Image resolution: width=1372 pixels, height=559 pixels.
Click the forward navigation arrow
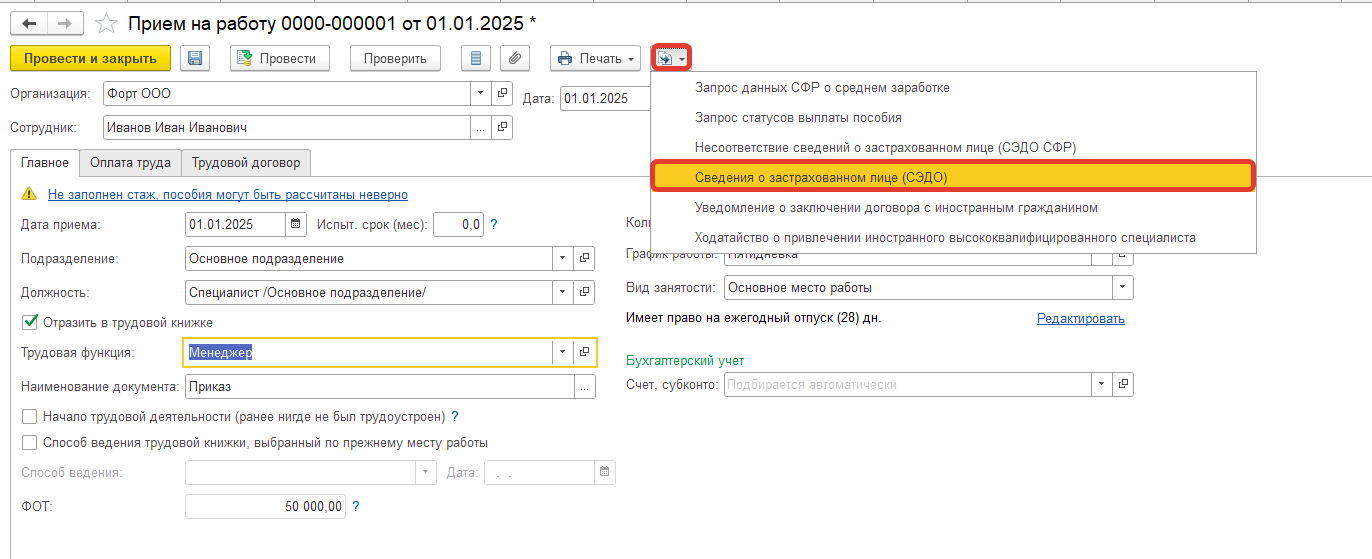click(65, 23)
